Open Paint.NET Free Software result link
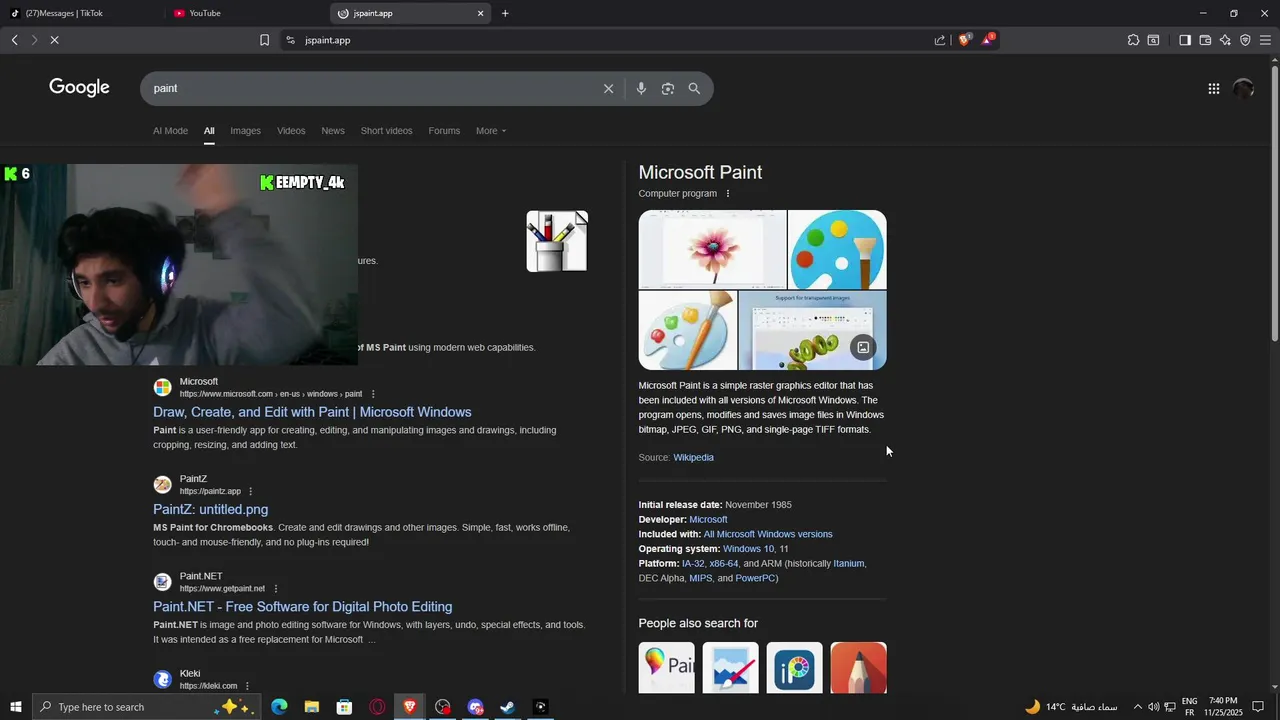Viewport: 1280px width, 720px height. pos(302,607)
